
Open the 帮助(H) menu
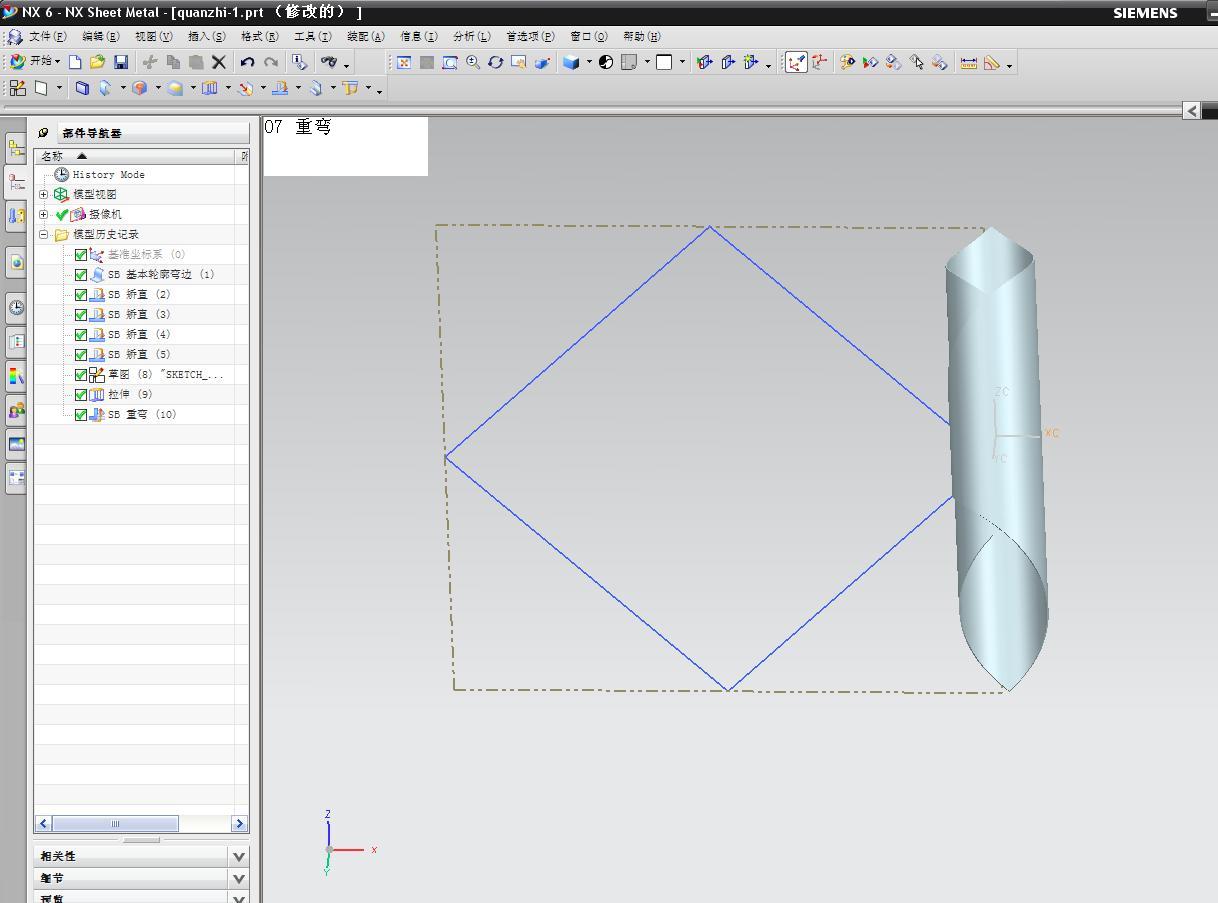coord(642,36)
